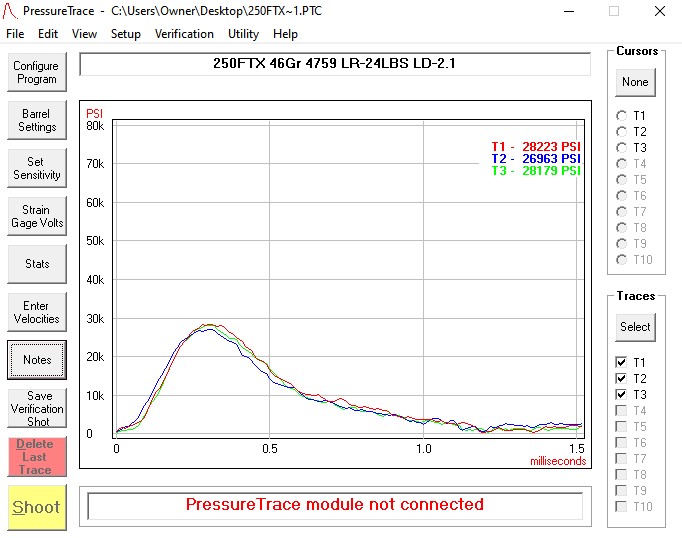Click the 'PressureTrace module not connected' status box
The height and width of the screenshot is (538, 682).
(x=335, y=505)
